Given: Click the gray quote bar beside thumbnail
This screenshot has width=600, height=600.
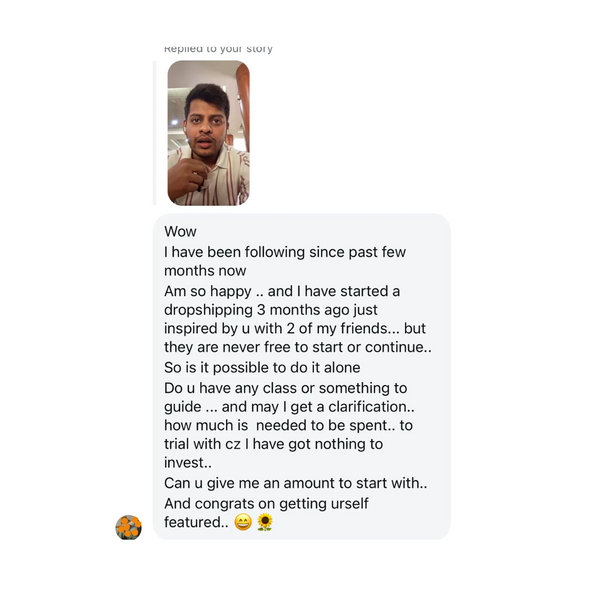Looking at the screenshot, I should pyautogui.click(x=155, y=133).
